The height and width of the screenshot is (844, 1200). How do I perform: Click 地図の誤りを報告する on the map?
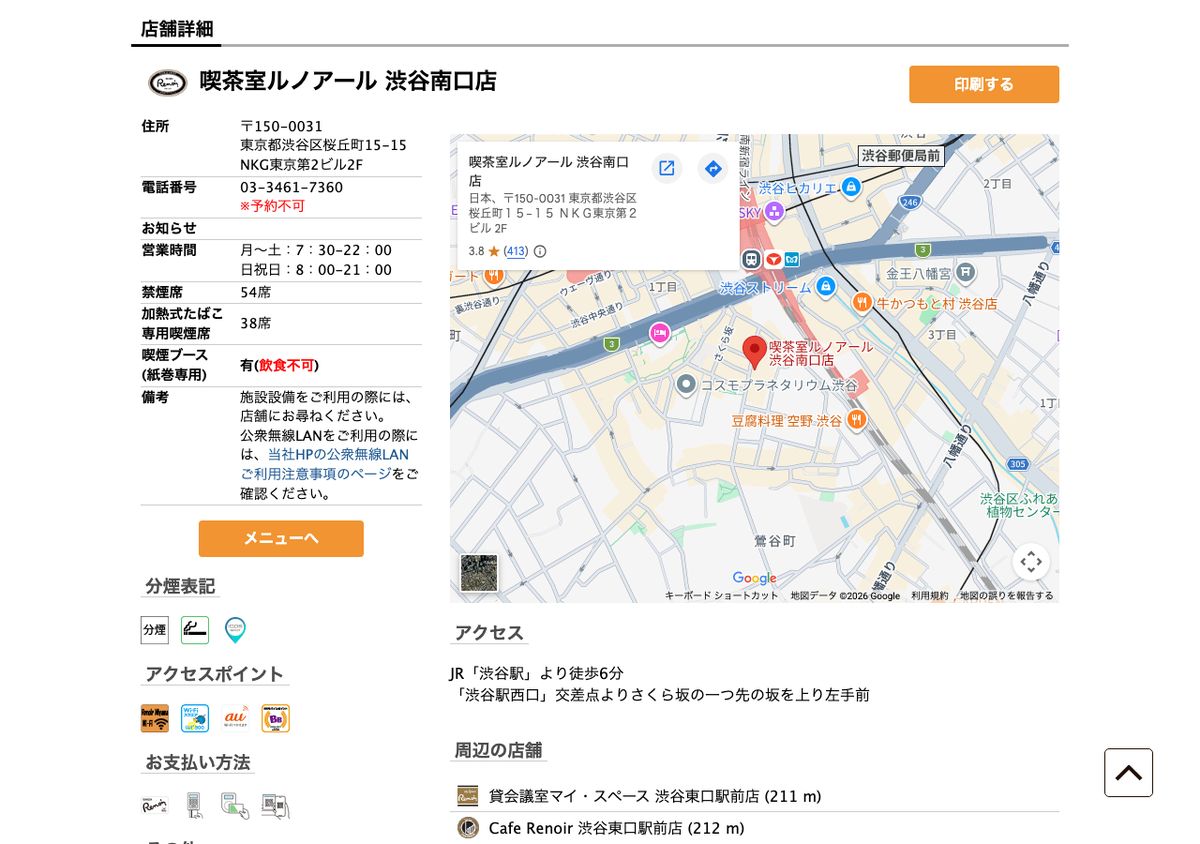pos(1007,596)
